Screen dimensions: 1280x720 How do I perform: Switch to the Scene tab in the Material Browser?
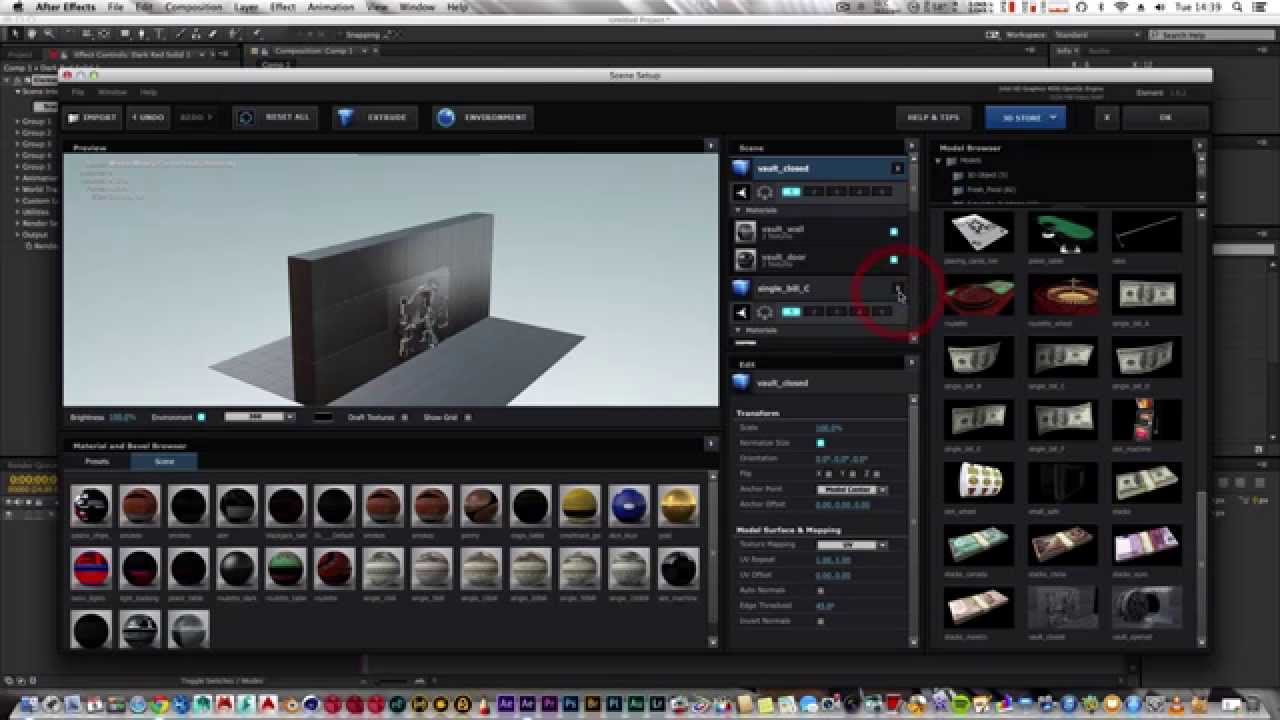164,461
